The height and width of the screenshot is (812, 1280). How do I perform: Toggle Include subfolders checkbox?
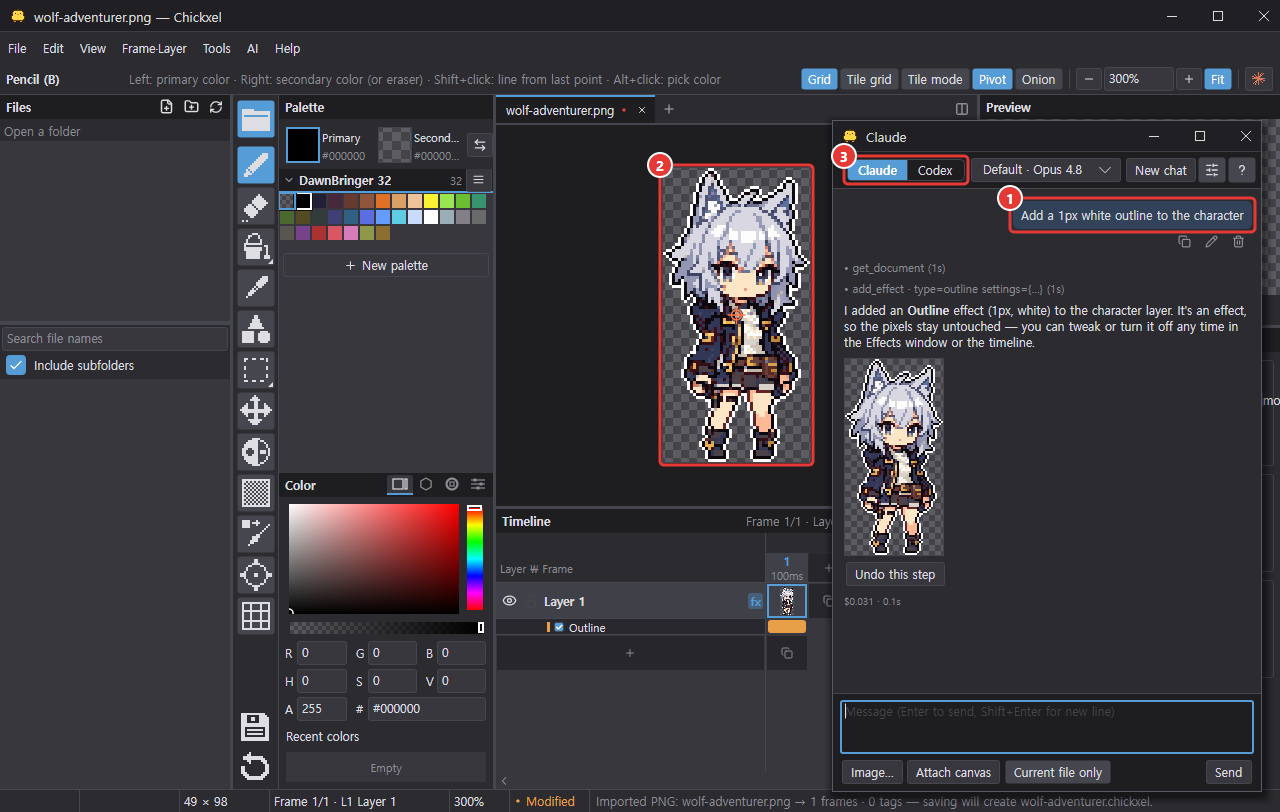16,365
